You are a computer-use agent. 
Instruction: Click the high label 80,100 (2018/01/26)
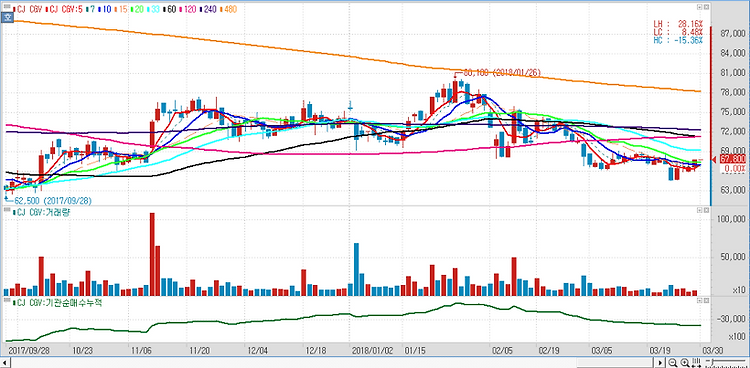tap(502, 73)
